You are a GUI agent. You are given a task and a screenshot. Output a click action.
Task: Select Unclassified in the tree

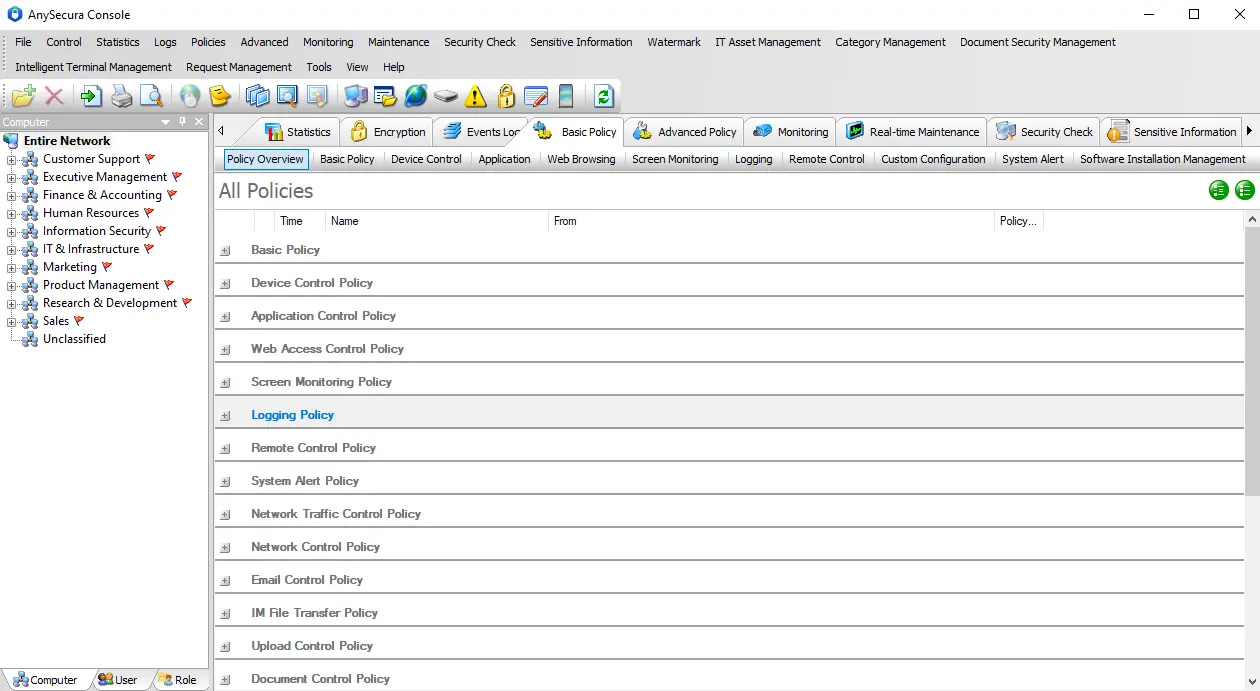click(74, 339)
